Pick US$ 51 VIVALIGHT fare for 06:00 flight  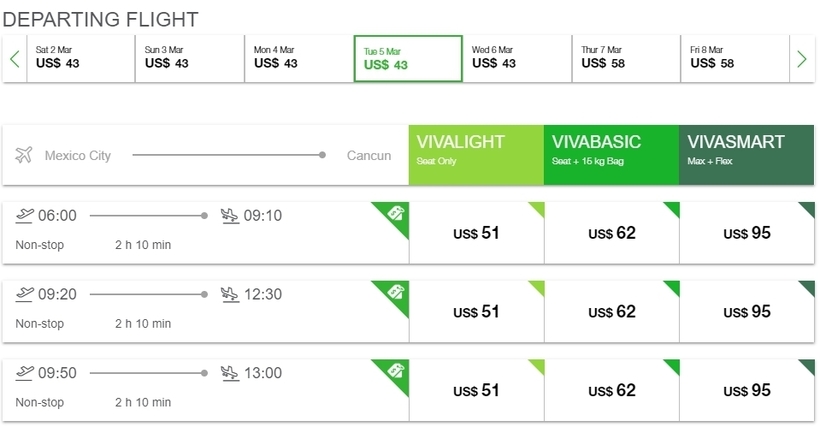pyautogui.click(x=476, y=233)
